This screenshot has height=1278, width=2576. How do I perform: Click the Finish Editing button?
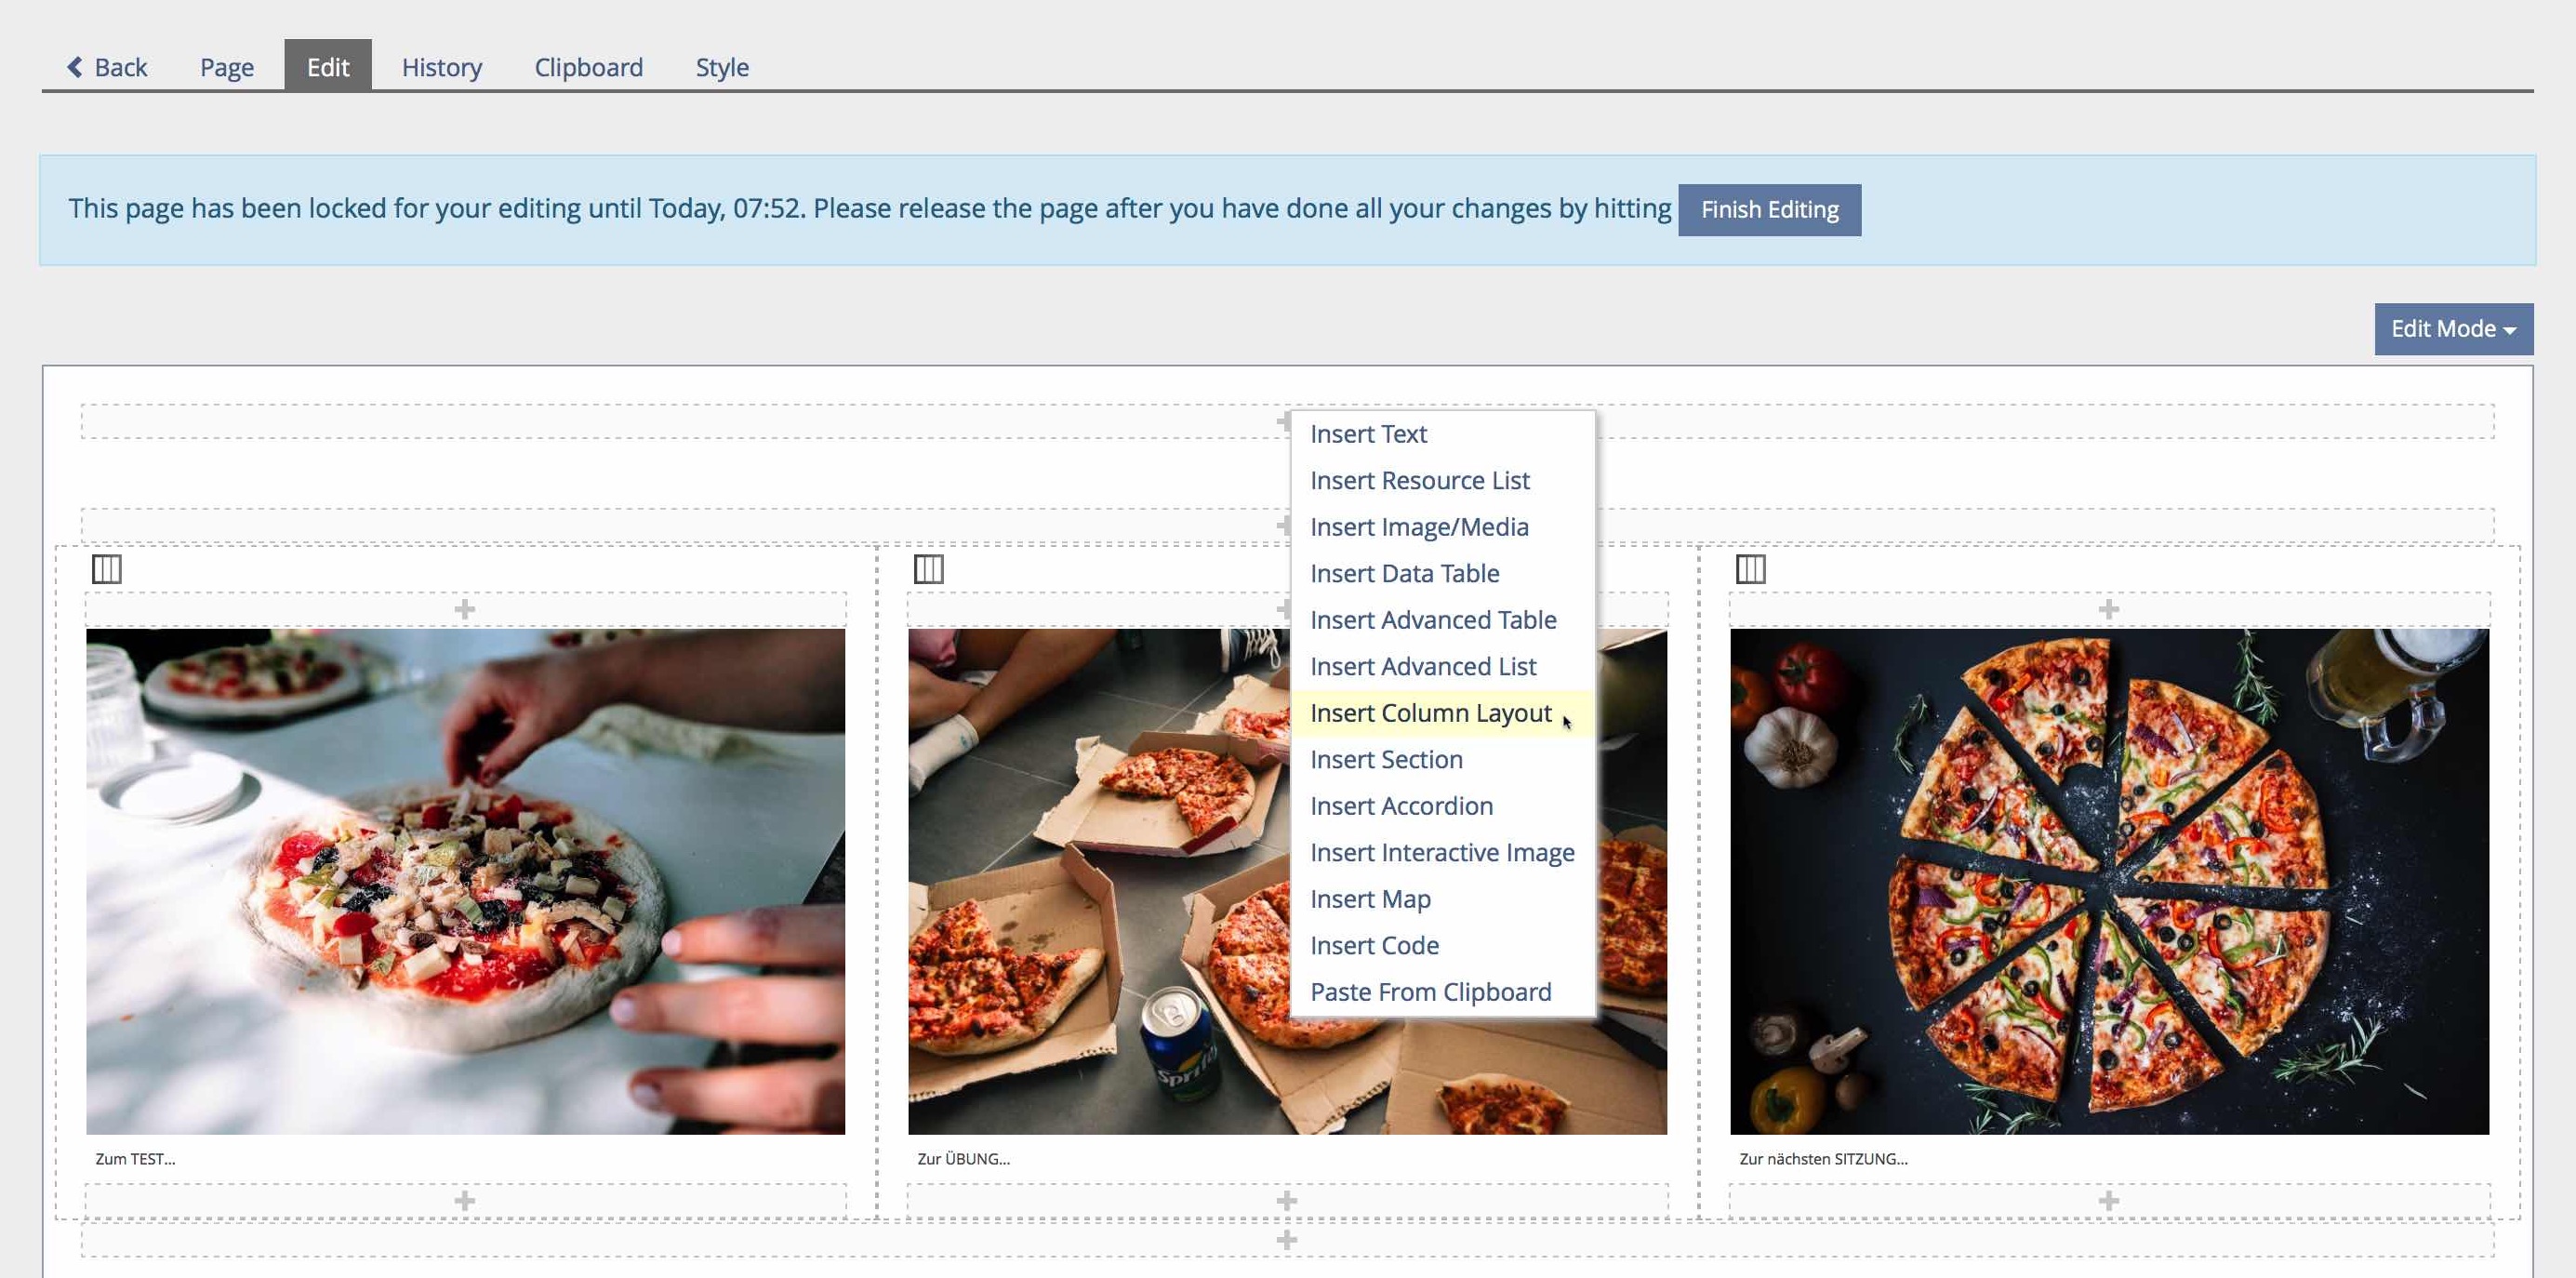(1770, 210)
